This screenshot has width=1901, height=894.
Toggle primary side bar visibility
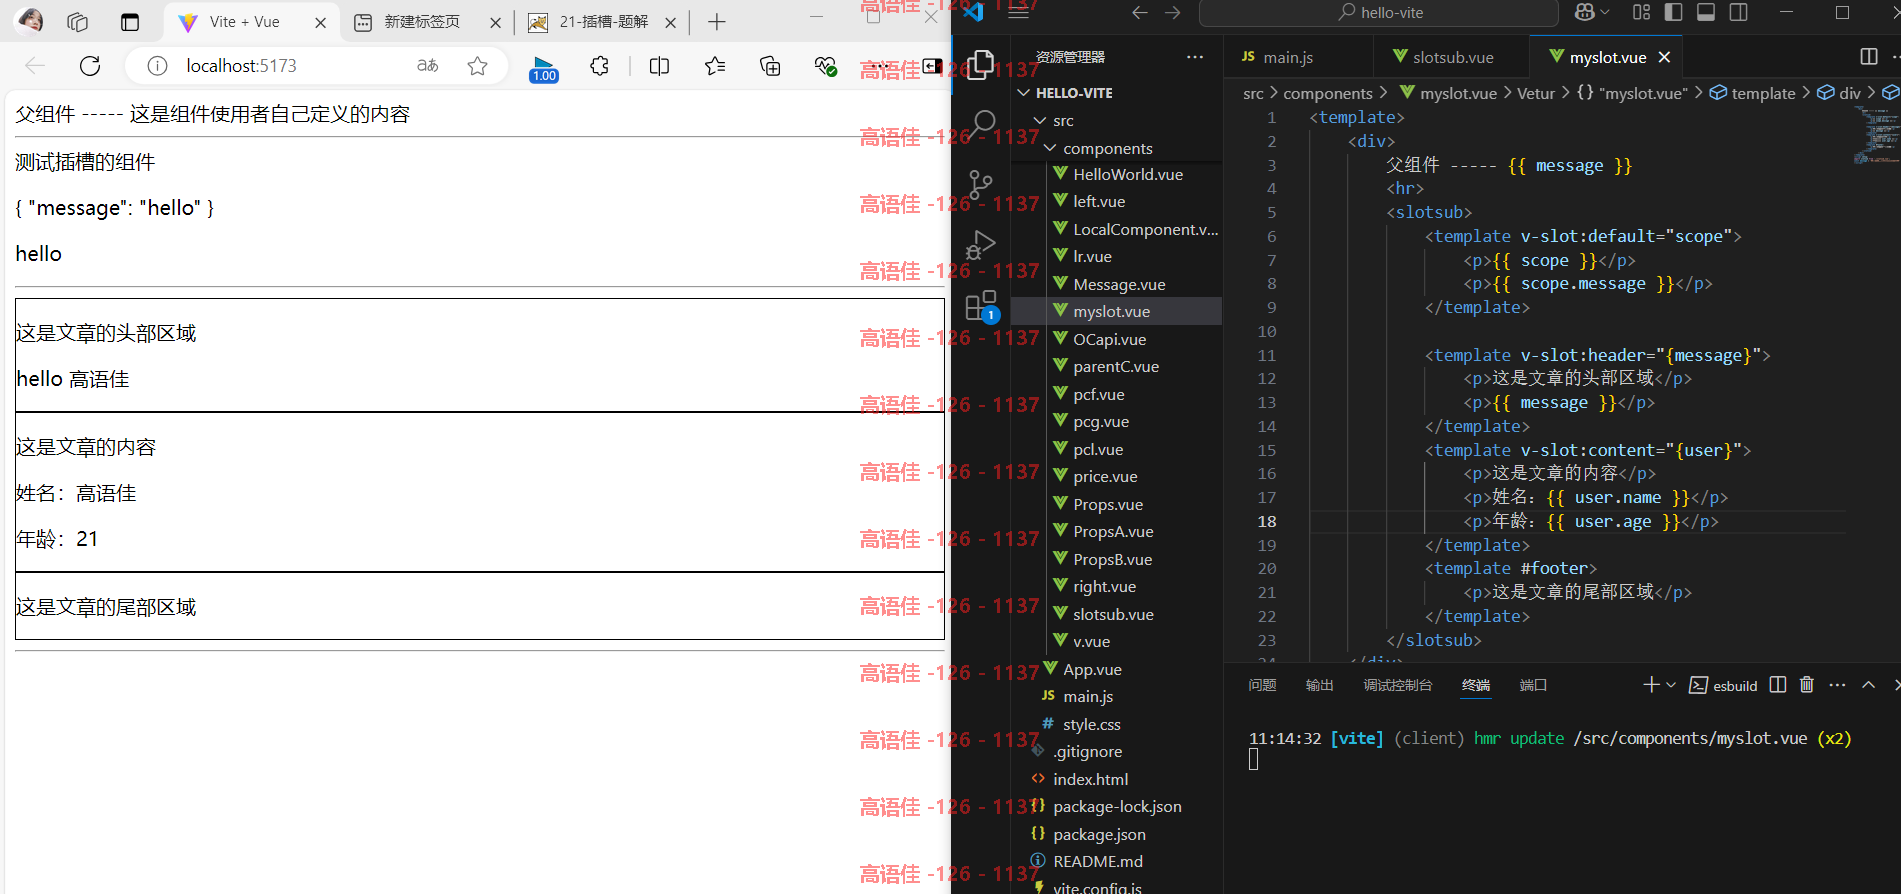[x=1673, y=12]
